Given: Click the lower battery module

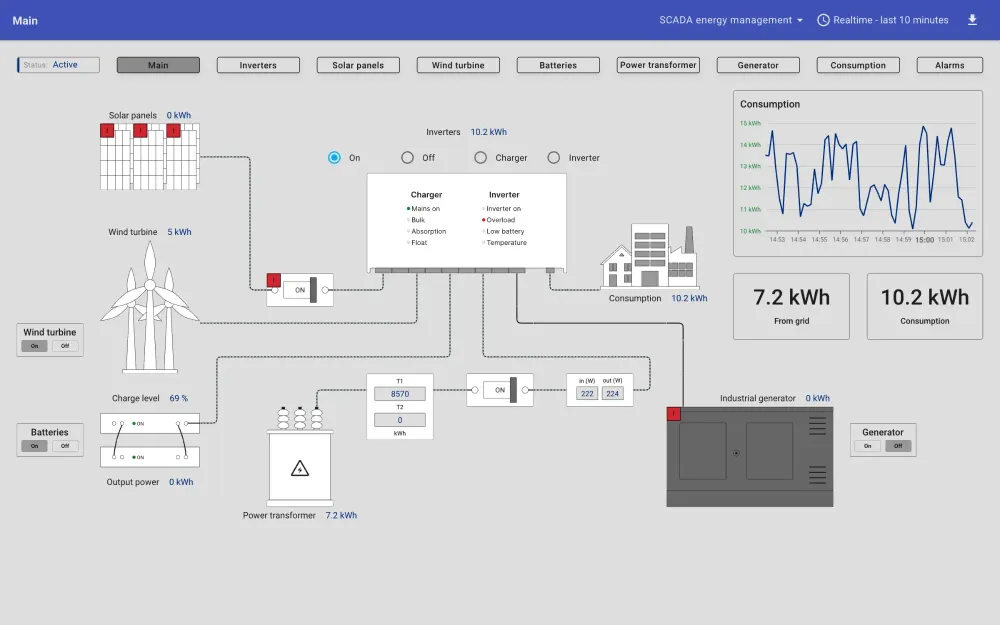Looking at the screenshot, I should [x=150, y=457].
